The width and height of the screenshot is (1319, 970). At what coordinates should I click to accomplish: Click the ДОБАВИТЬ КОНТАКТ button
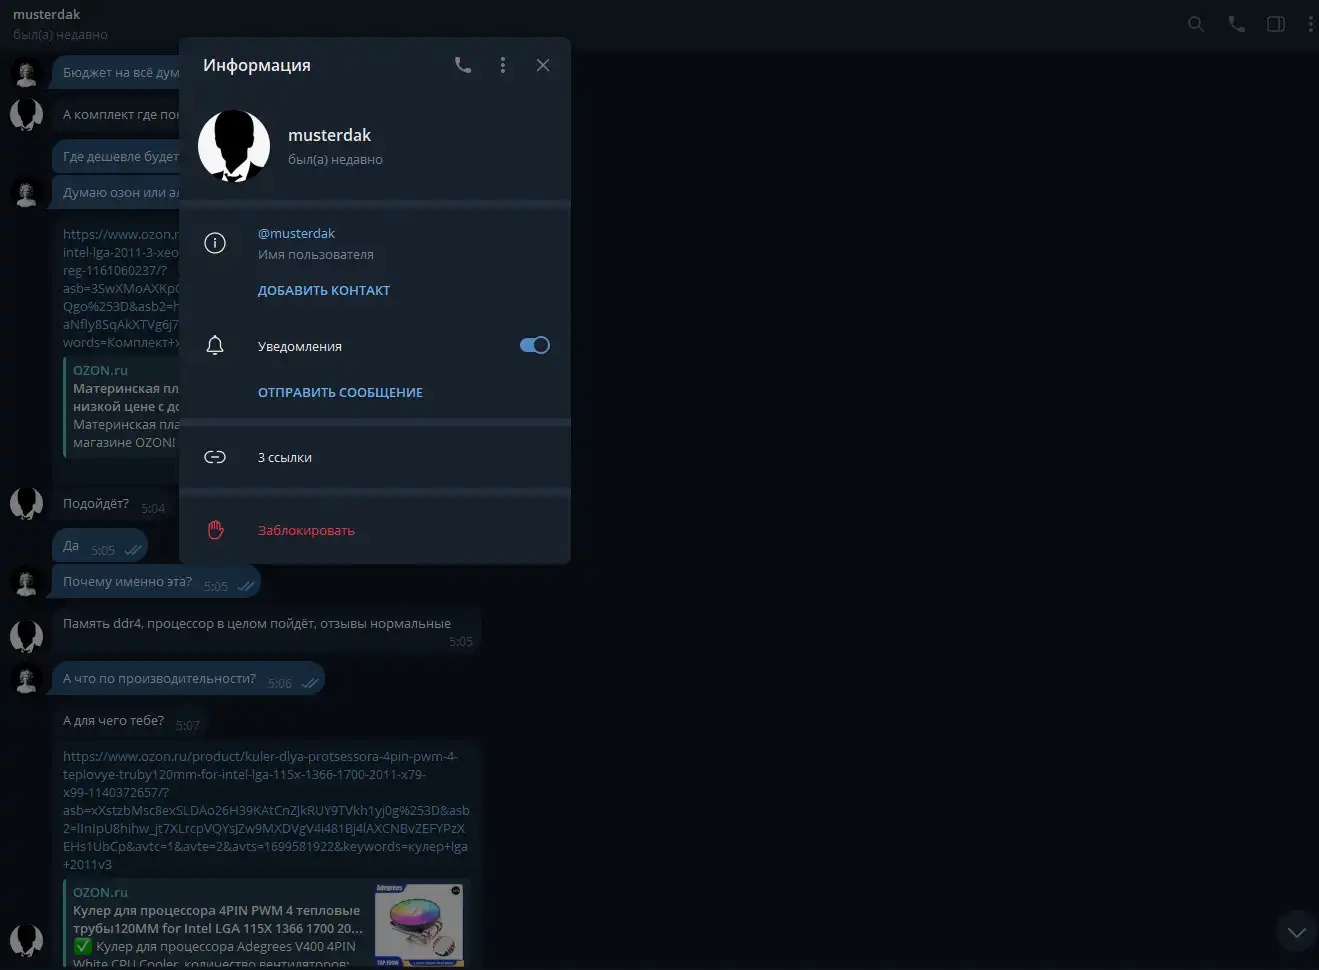click(x=324, y=291)
